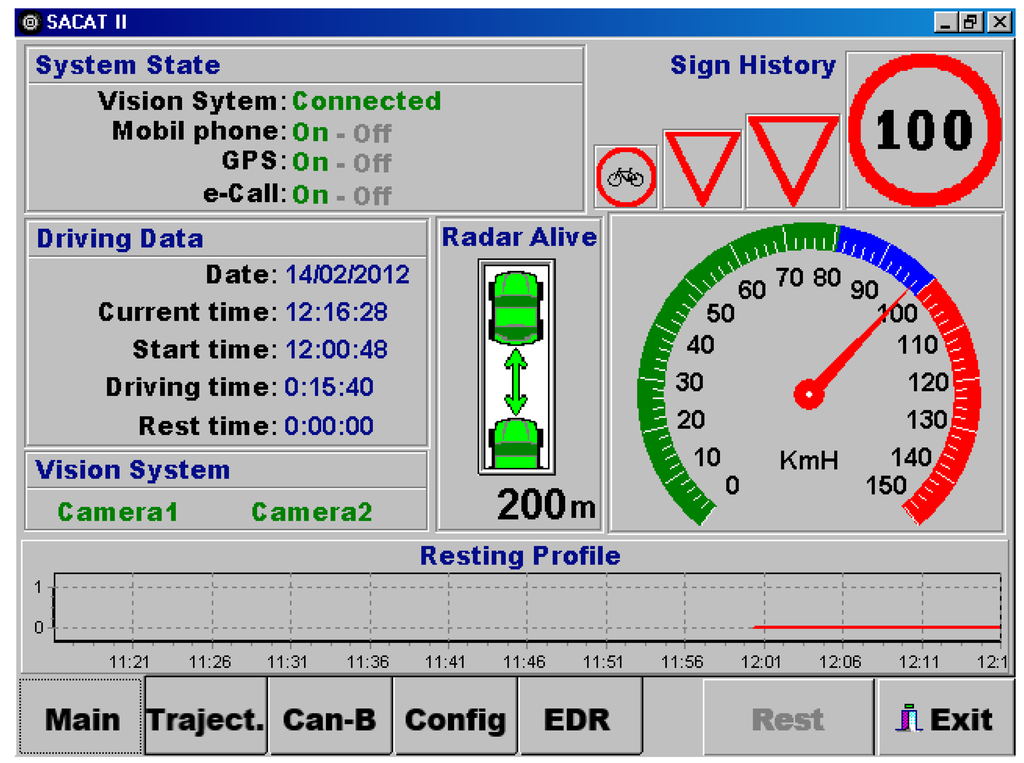
Task: Open the Can-B tab
Action: 330,719
